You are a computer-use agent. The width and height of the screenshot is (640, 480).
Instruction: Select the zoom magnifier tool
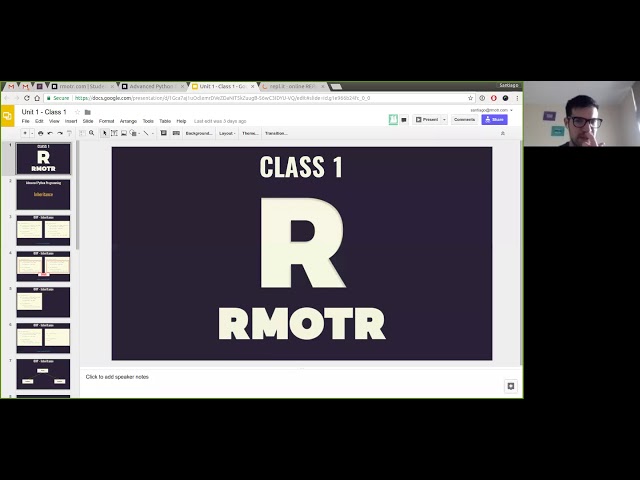[x=92, y=133]
